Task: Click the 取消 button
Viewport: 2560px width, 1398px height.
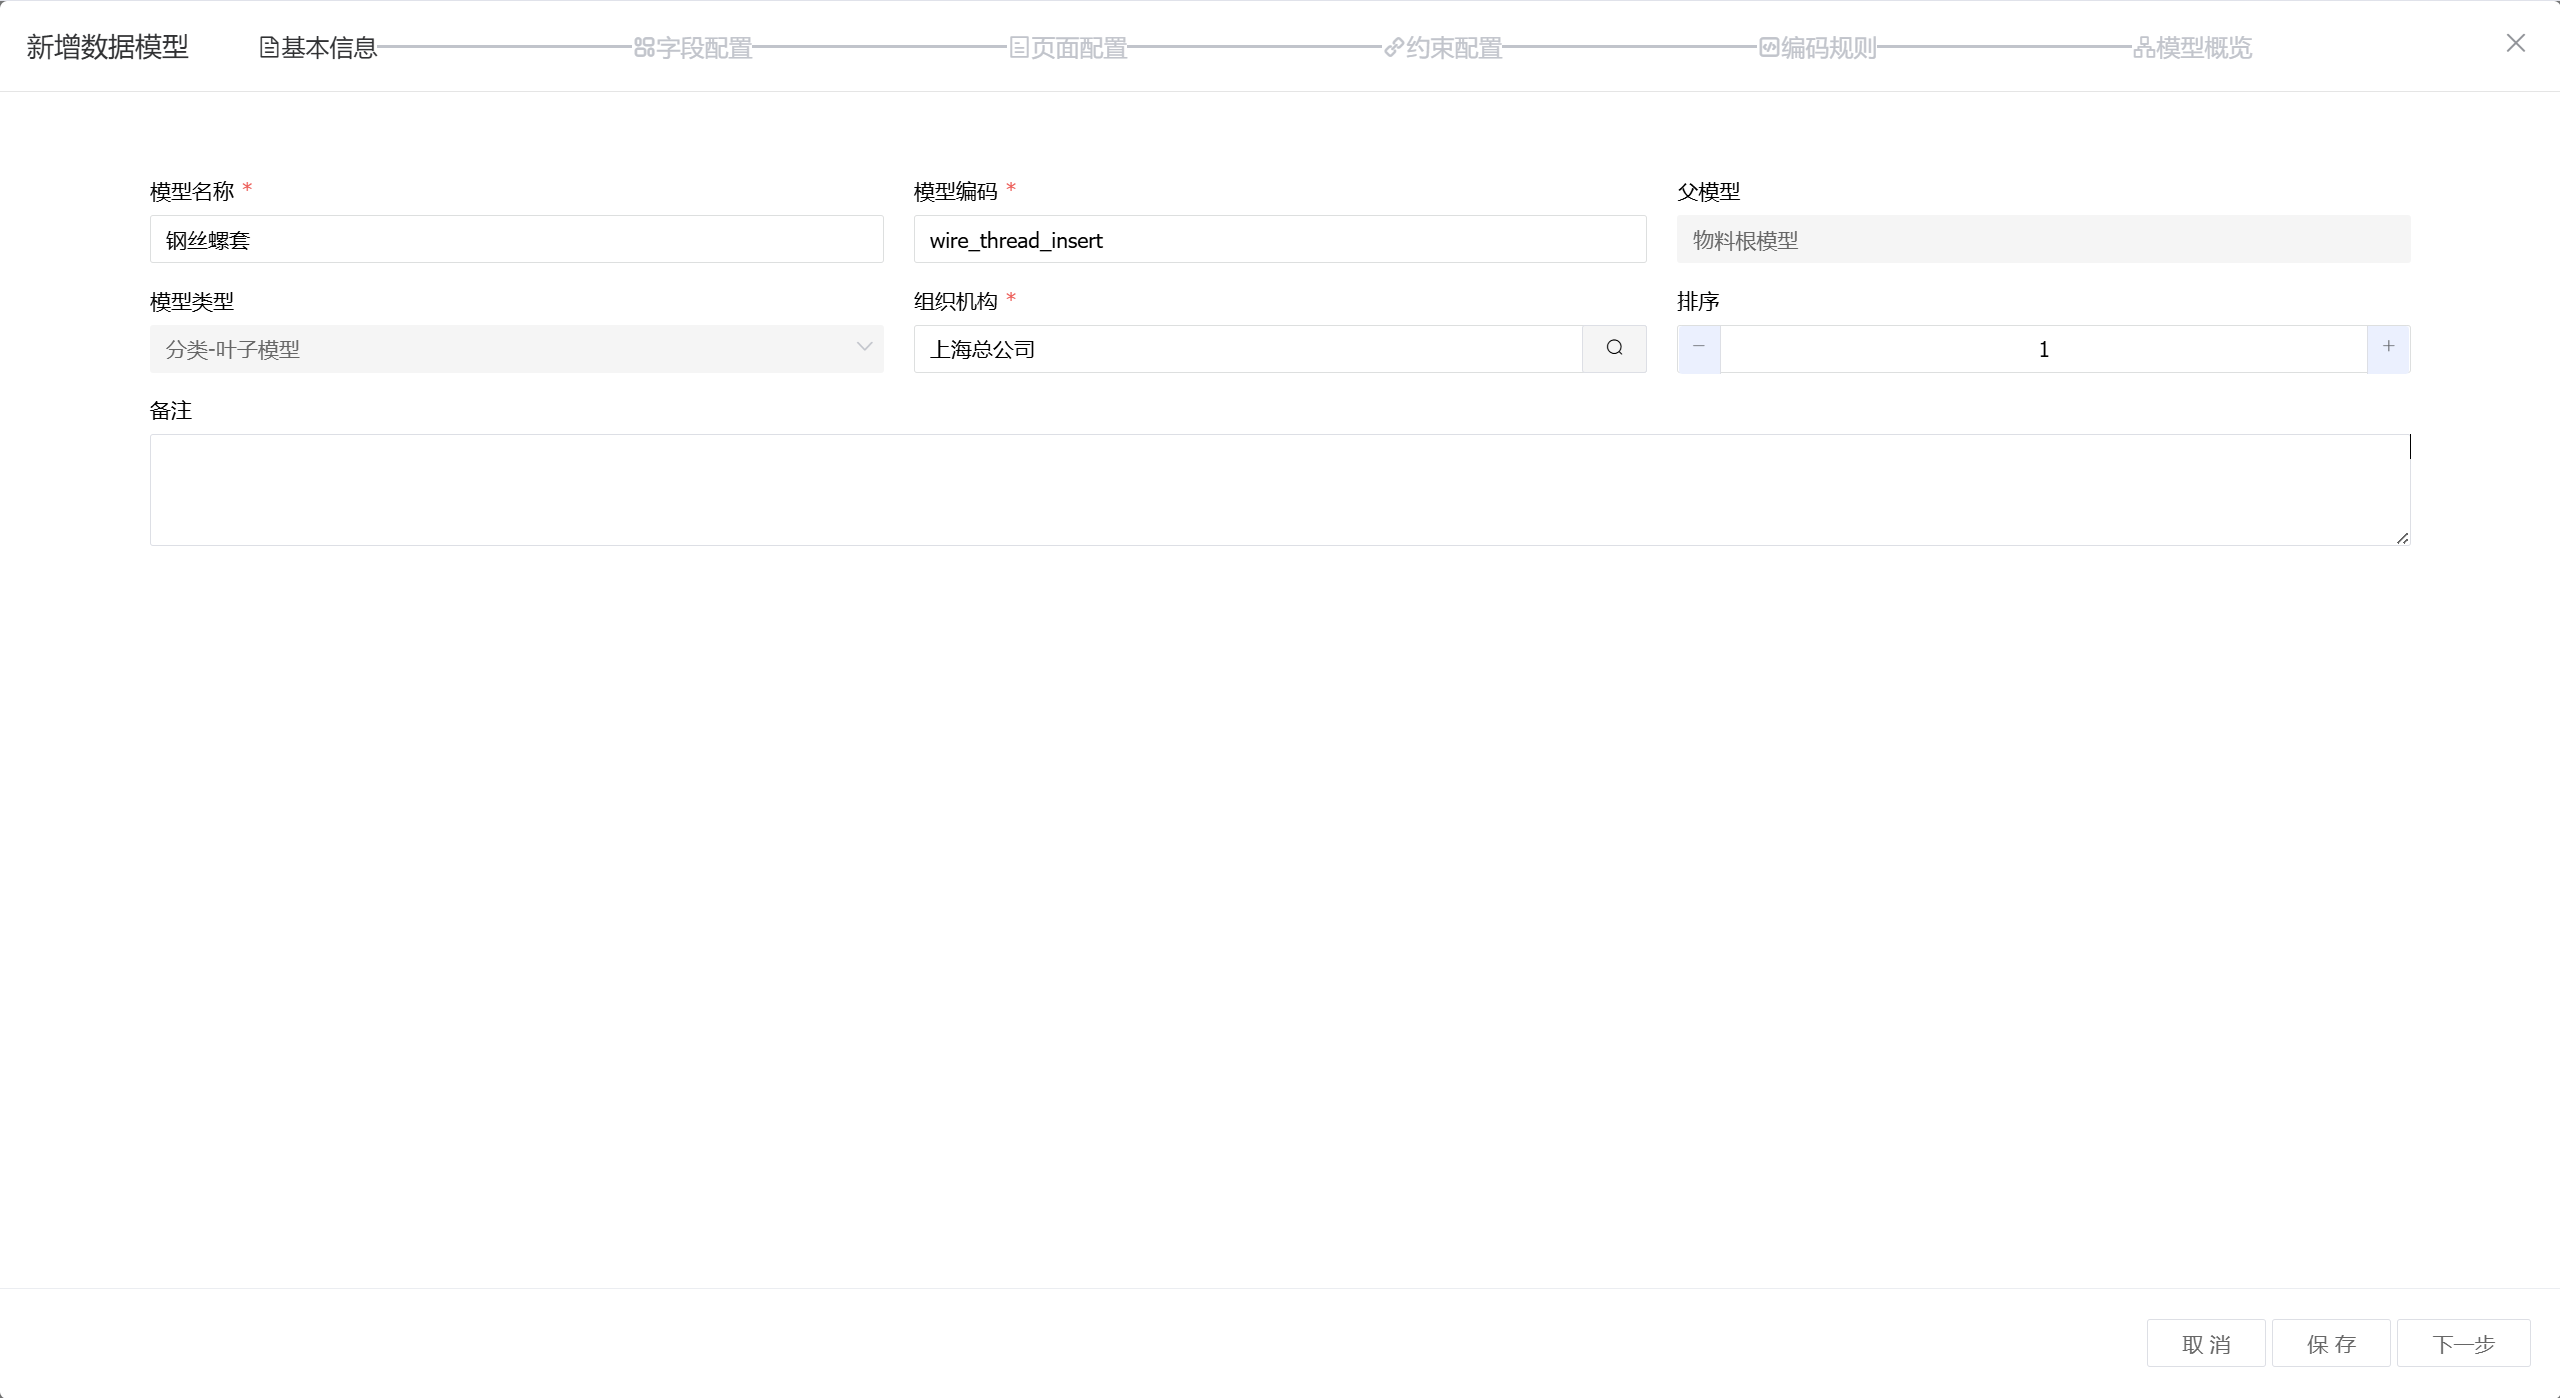Action: pos(2205,1343)
